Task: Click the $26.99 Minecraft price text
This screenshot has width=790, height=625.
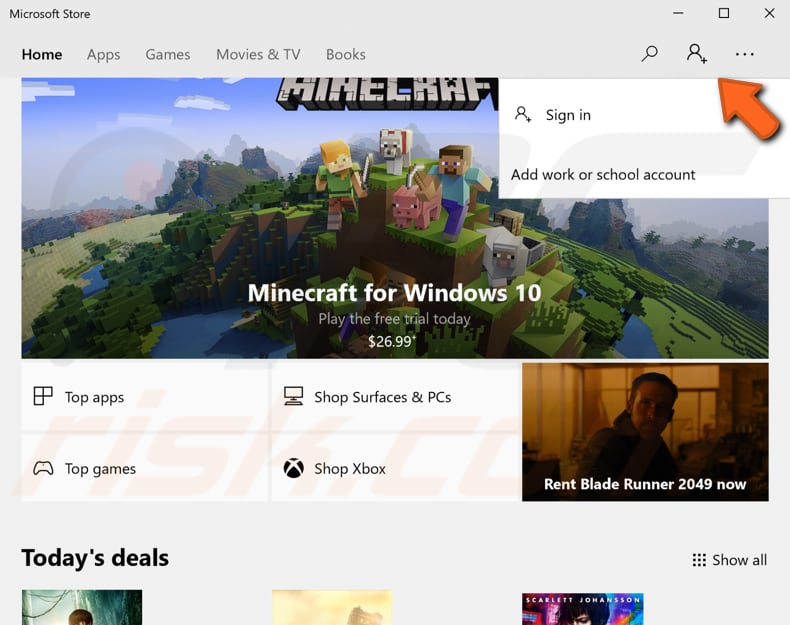Action: [392, 341]
